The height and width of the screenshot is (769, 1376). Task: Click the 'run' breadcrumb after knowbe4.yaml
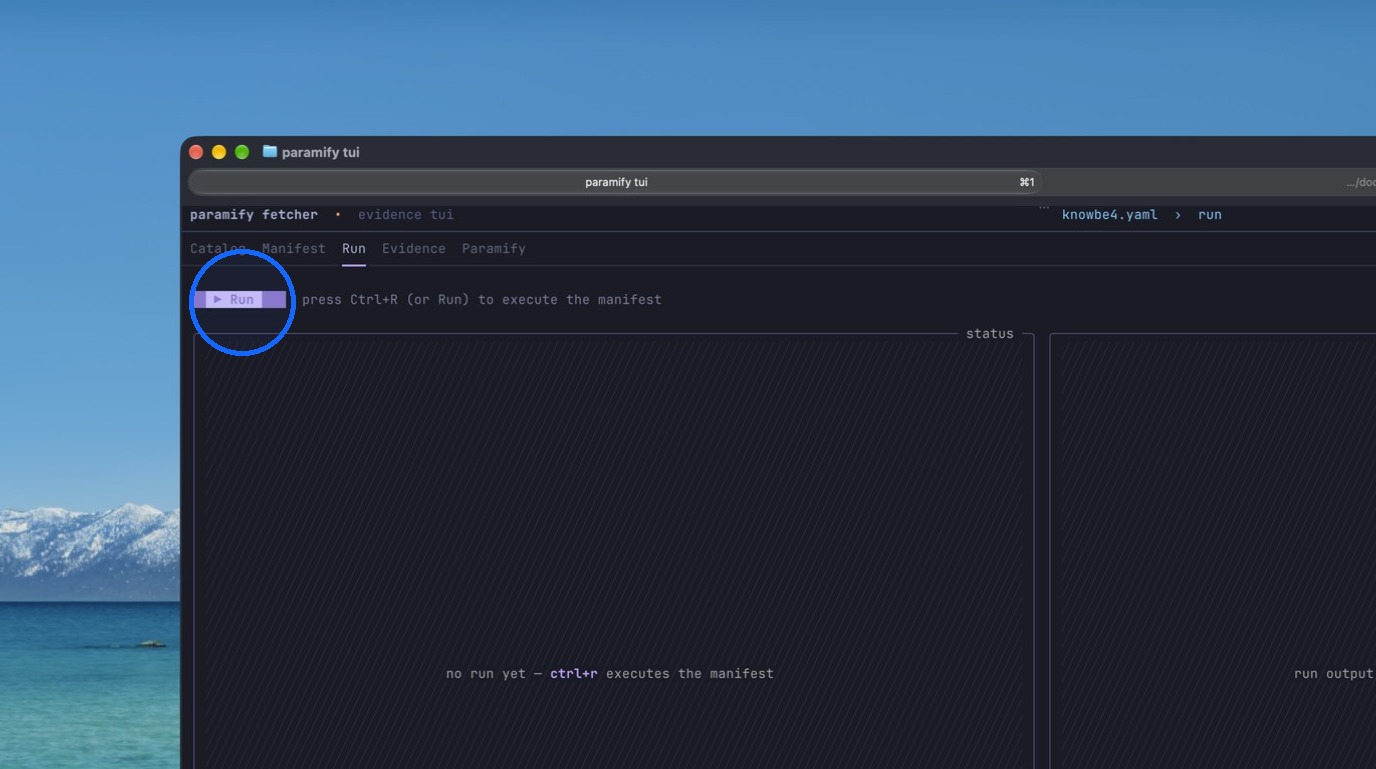coord(1210,214)
